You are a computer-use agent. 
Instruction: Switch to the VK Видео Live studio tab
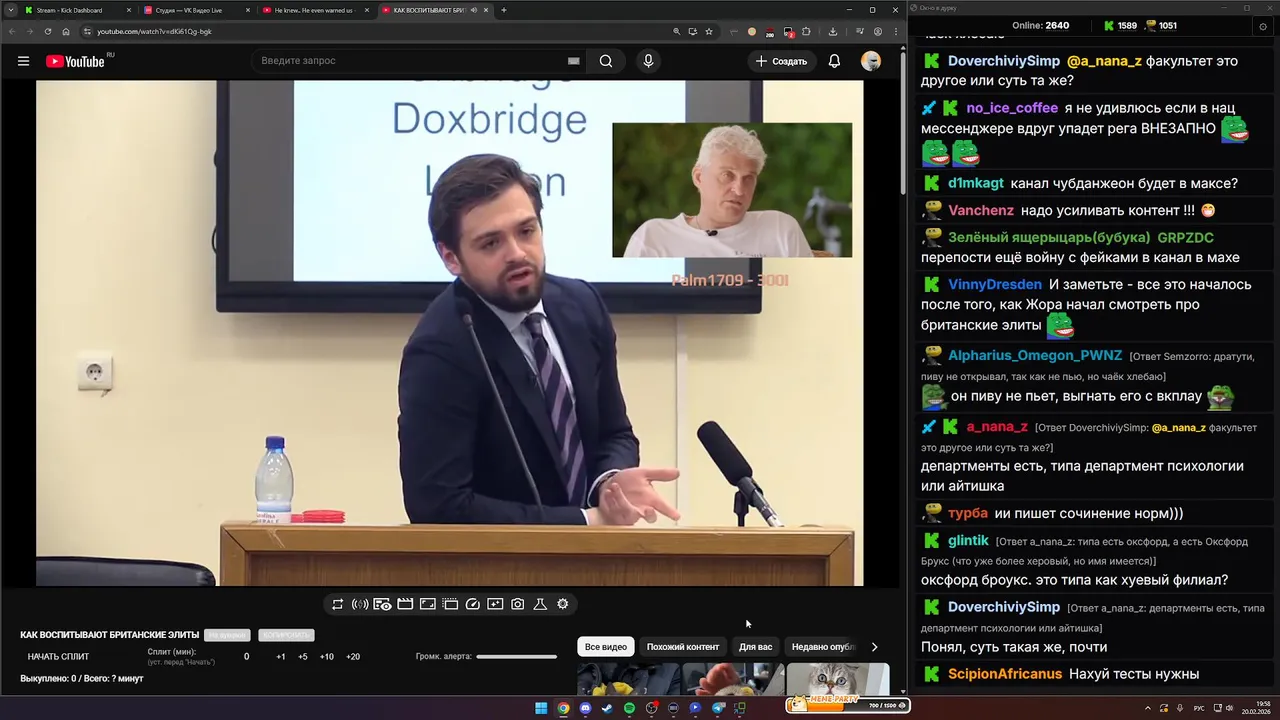(x=196, y=10)
